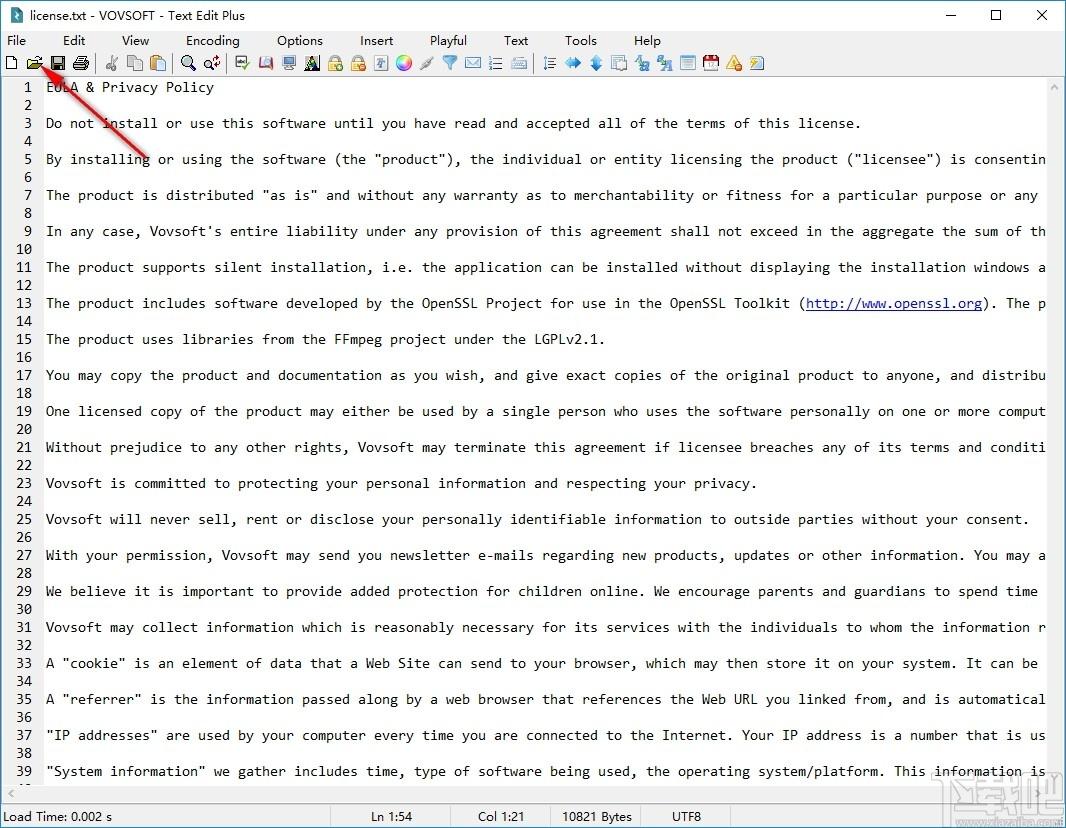
Task: Open the Tools menu
Action: pyautogui.click(x=581, y=41)
